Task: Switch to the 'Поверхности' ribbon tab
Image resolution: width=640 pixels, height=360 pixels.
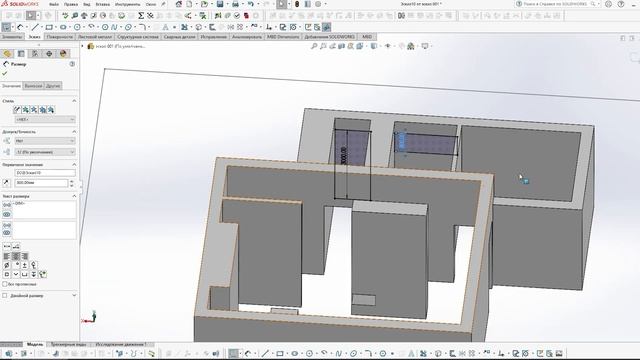Action: pyautogui.click(x=60, y=37)
